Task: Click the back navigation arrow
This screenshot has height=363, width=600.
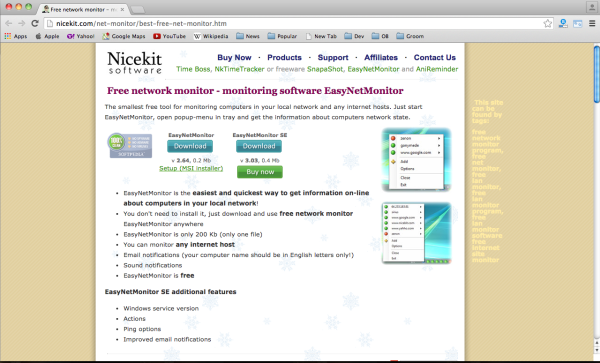Action: point(8,23)
